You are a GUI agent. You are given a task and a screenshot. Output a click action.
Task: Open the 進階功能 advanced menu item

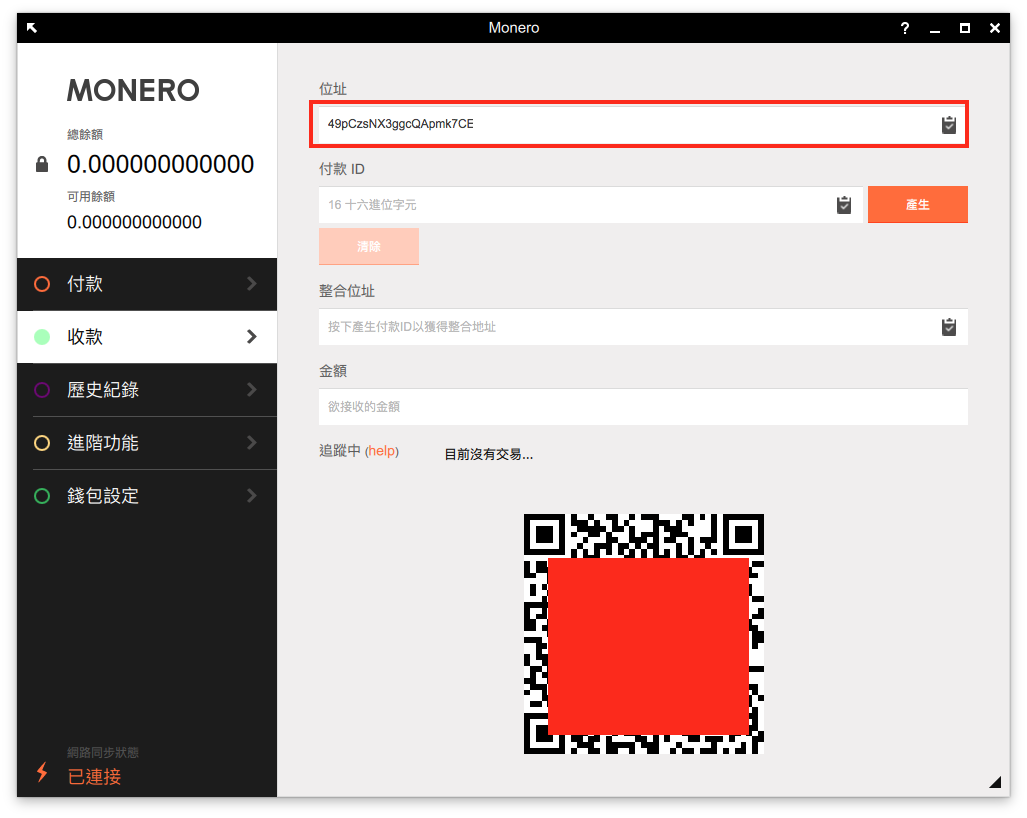point(147,443)
